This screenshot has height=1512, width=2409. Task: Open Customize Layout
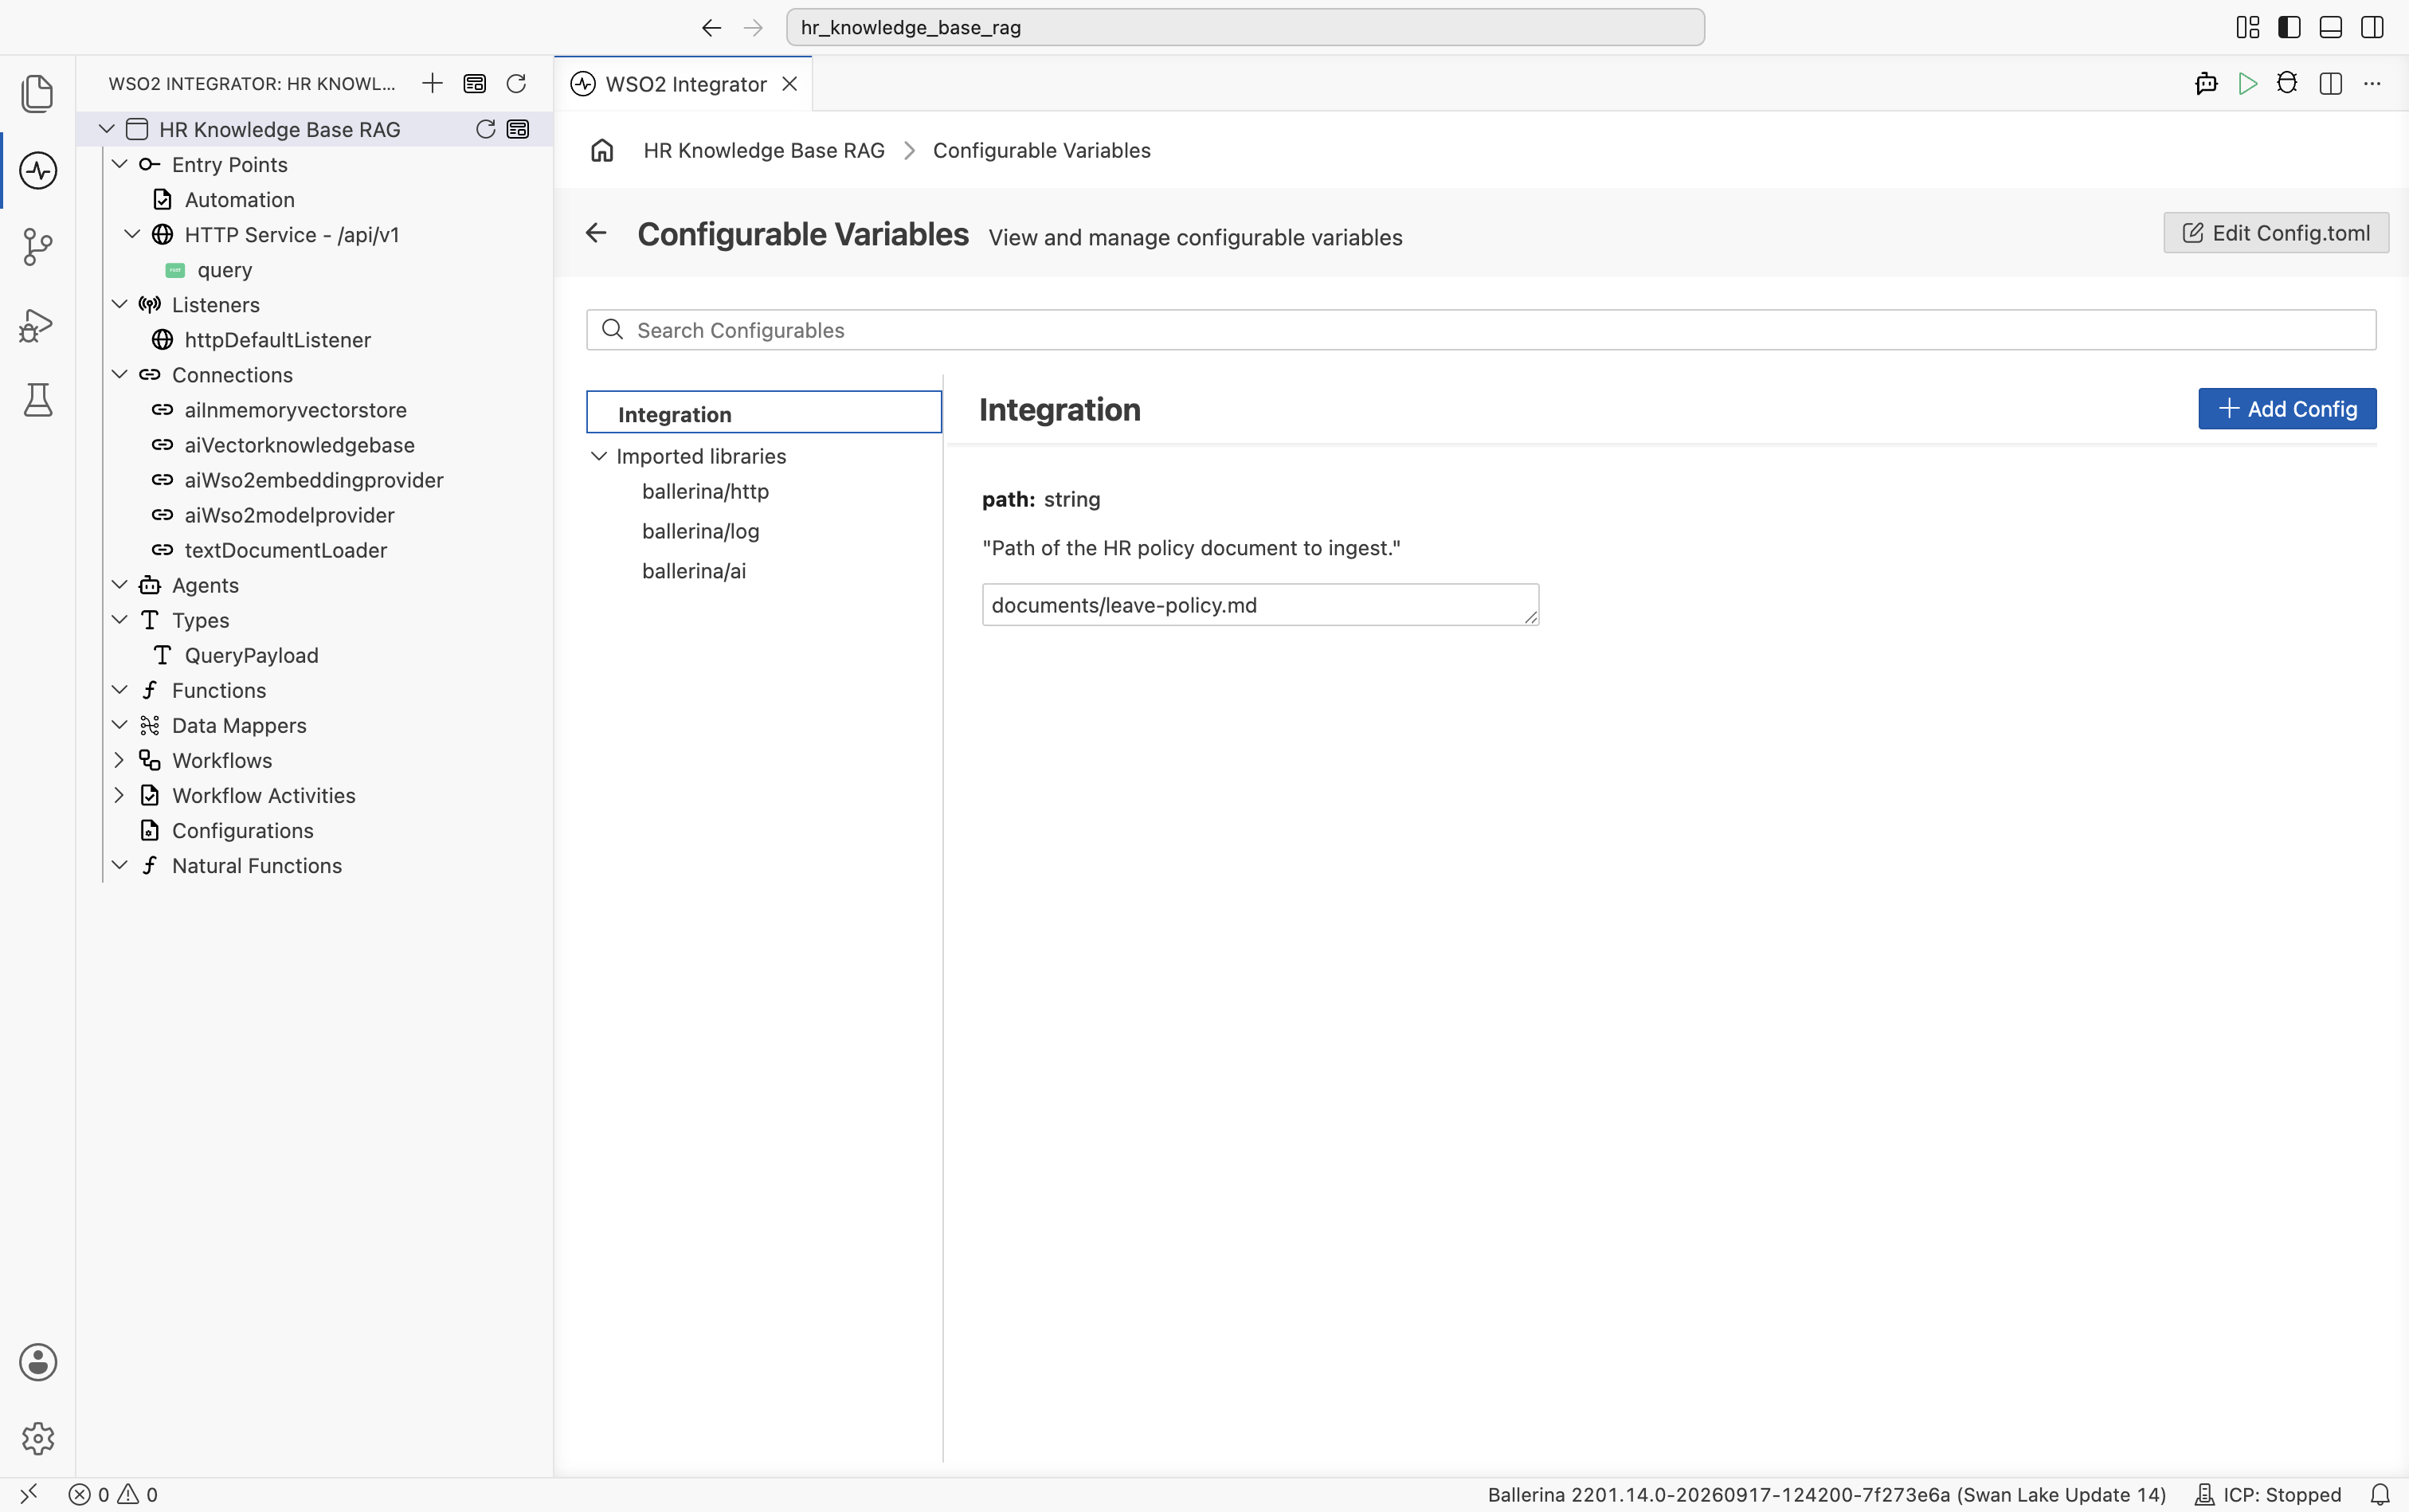pos(2248,27)
